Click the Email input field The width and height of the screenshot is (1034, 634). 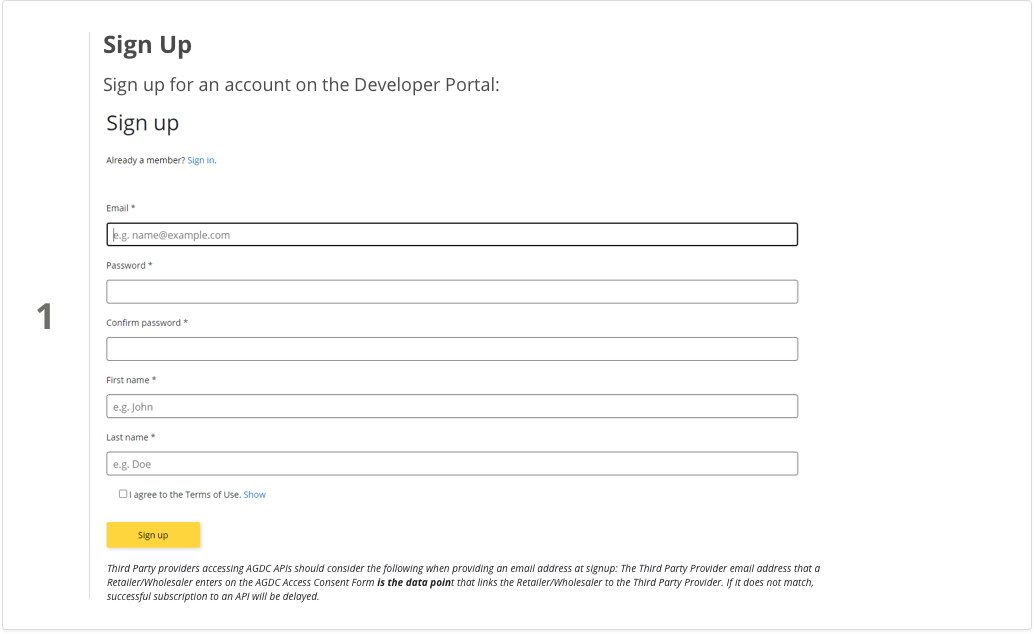[452, 235]
